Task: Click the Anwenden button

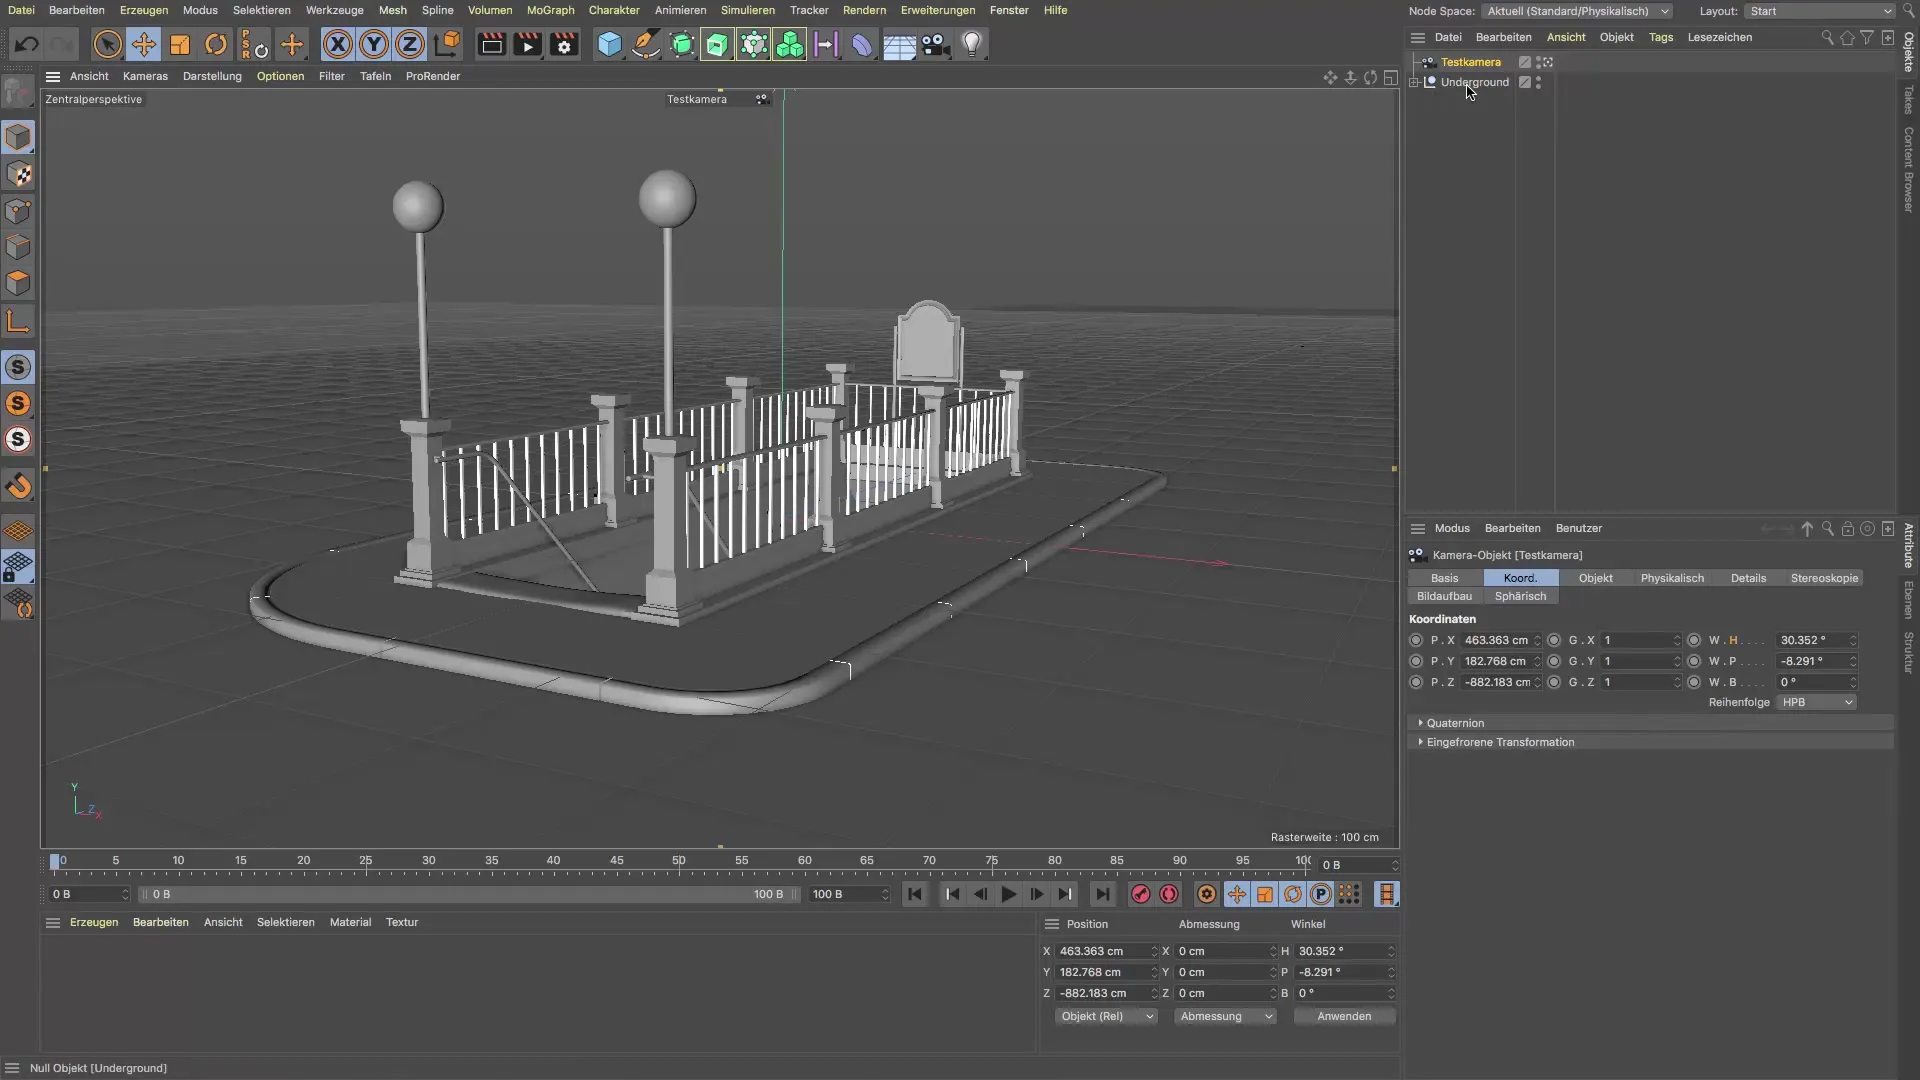Action: (x=1344, y=1016)
